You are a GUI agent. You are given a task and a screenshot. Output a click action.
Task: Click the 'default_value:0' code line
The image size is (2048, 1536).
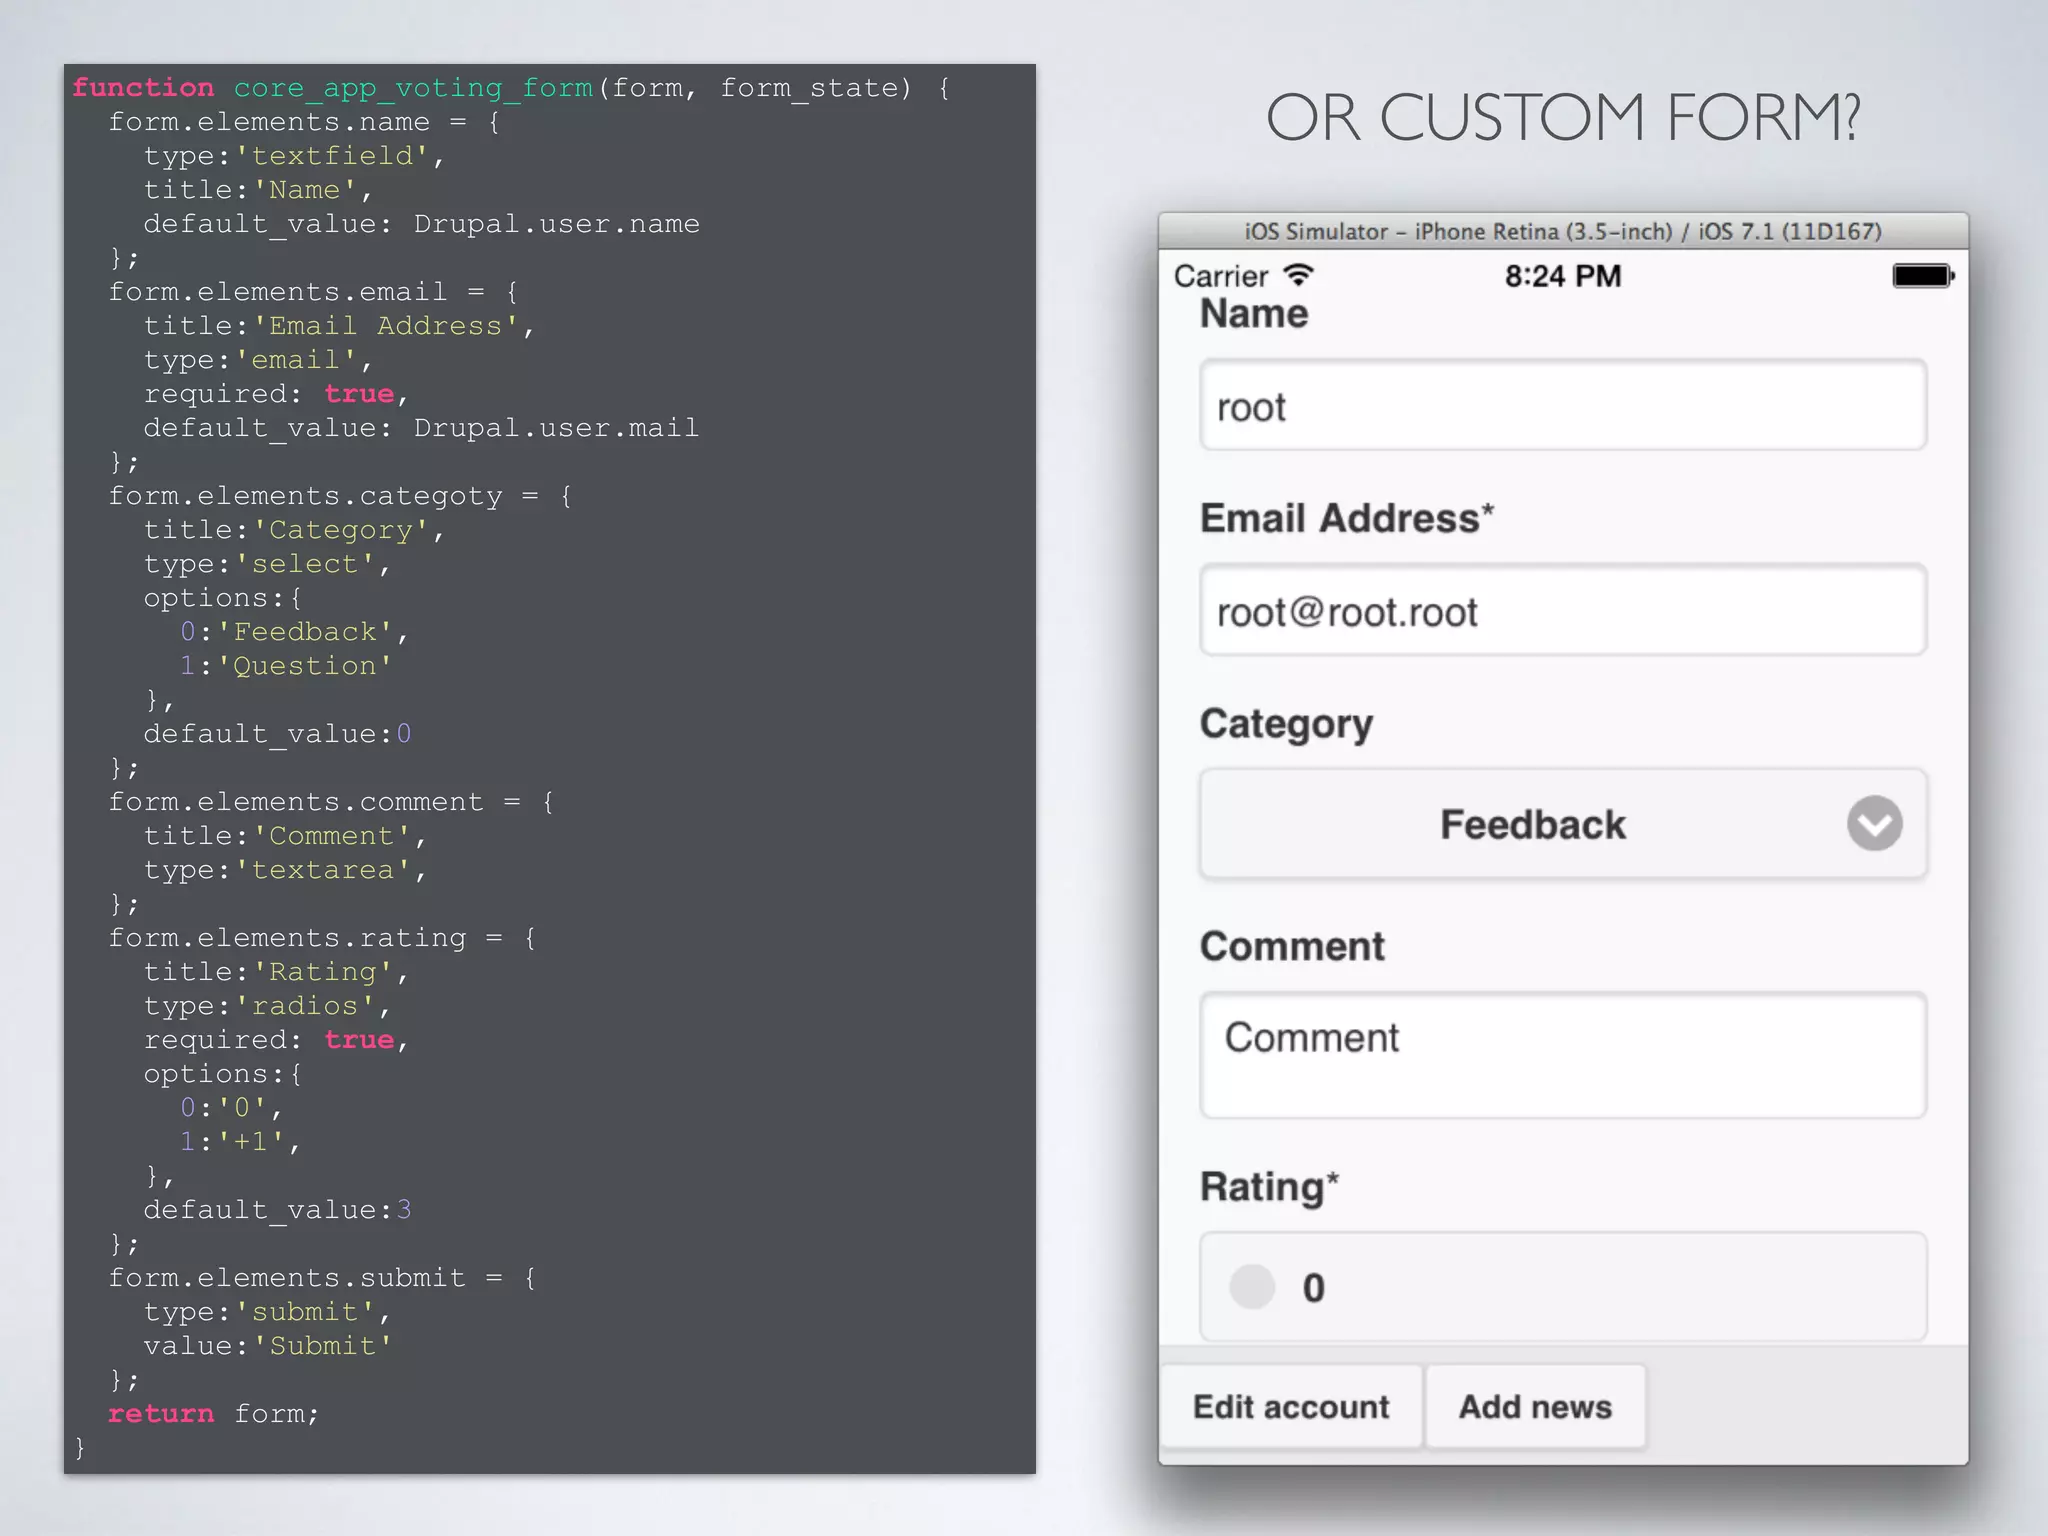click(277, 734)
